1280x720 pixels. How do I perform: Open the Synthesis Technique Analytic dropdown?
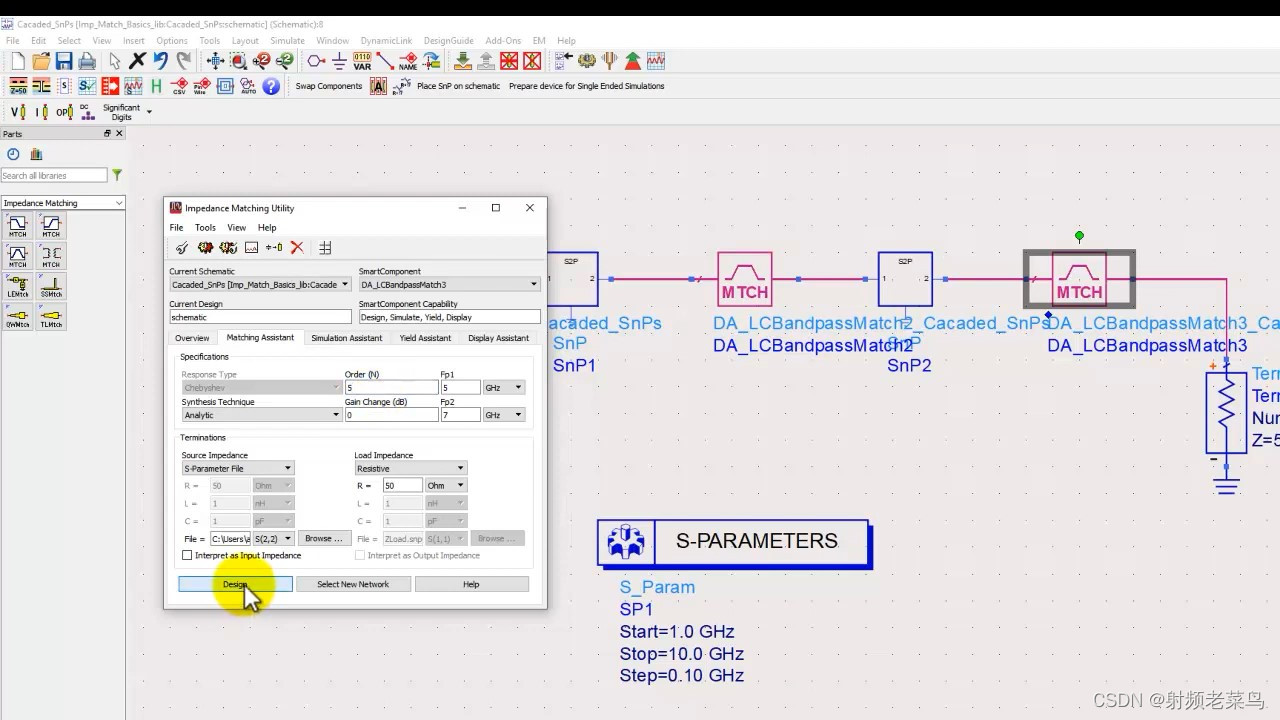(x=261, y=415)
